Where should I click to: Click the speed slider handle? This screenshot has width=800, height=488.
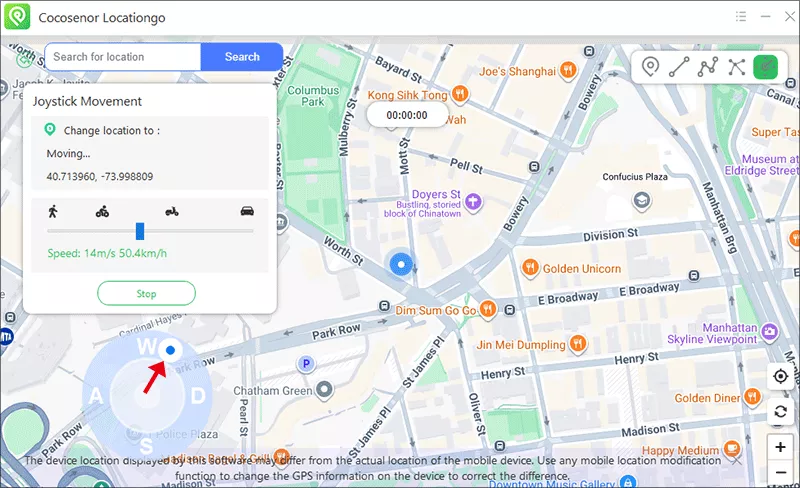[x=140, y=231]
